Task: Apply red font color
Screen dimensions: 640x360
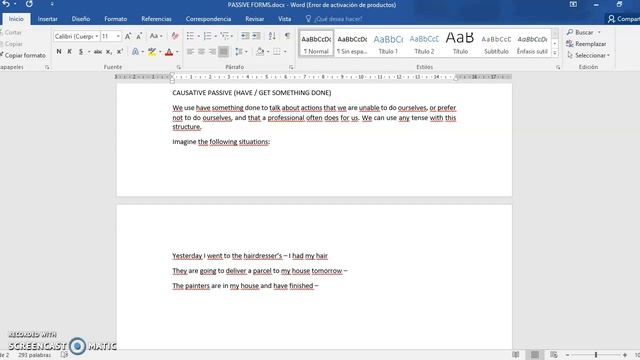Action: pos(169,52)
